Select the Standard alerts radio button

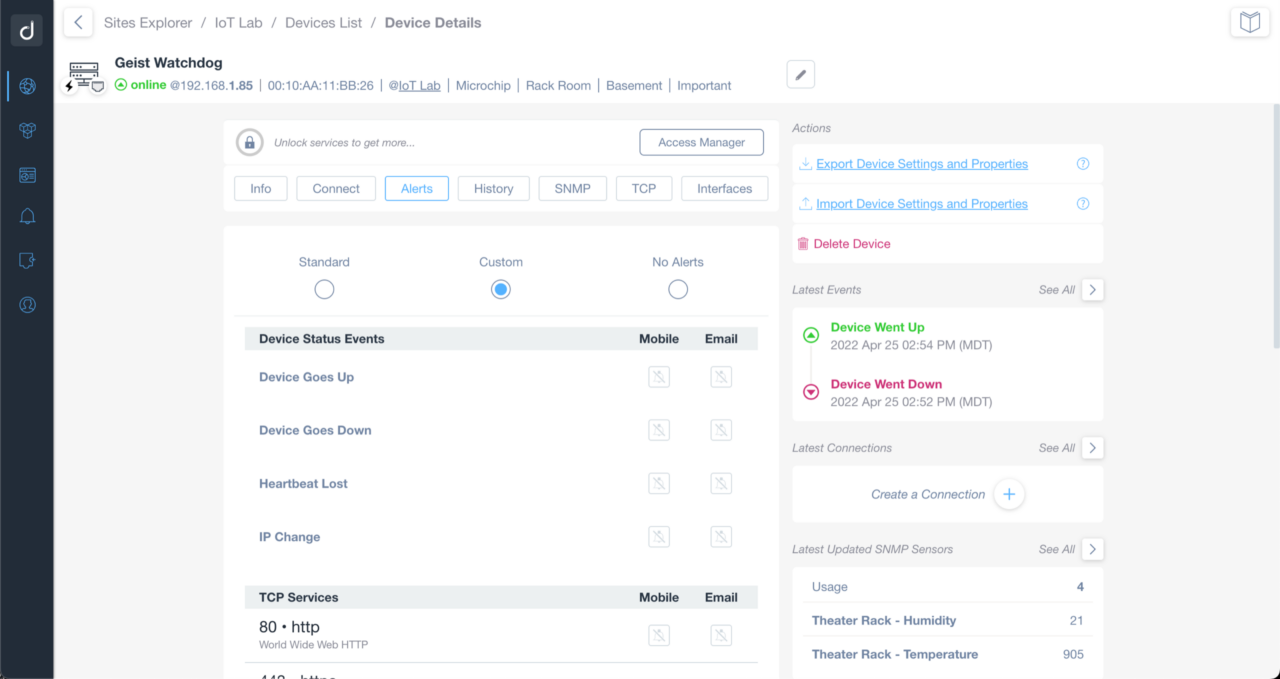(324, 289)
